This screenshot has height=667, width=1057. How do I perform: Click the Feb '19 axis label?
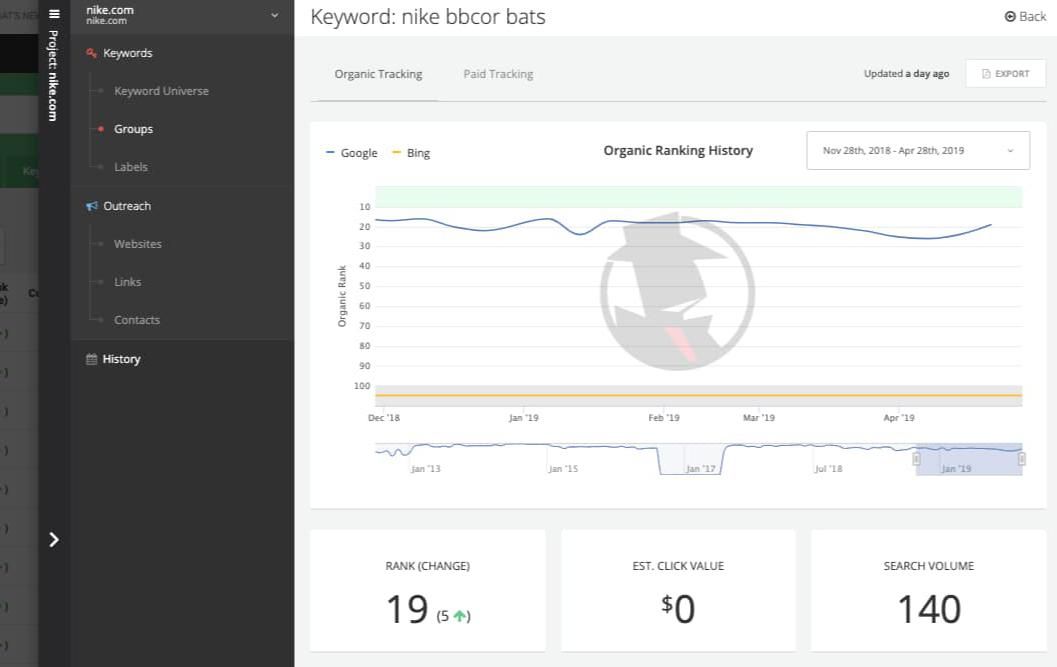click(x=664, y=417)
